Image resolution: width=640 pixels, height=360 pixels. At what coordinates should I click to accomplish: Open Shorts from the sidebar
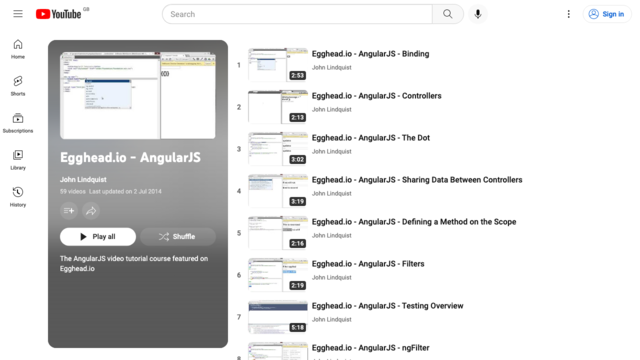18,86
